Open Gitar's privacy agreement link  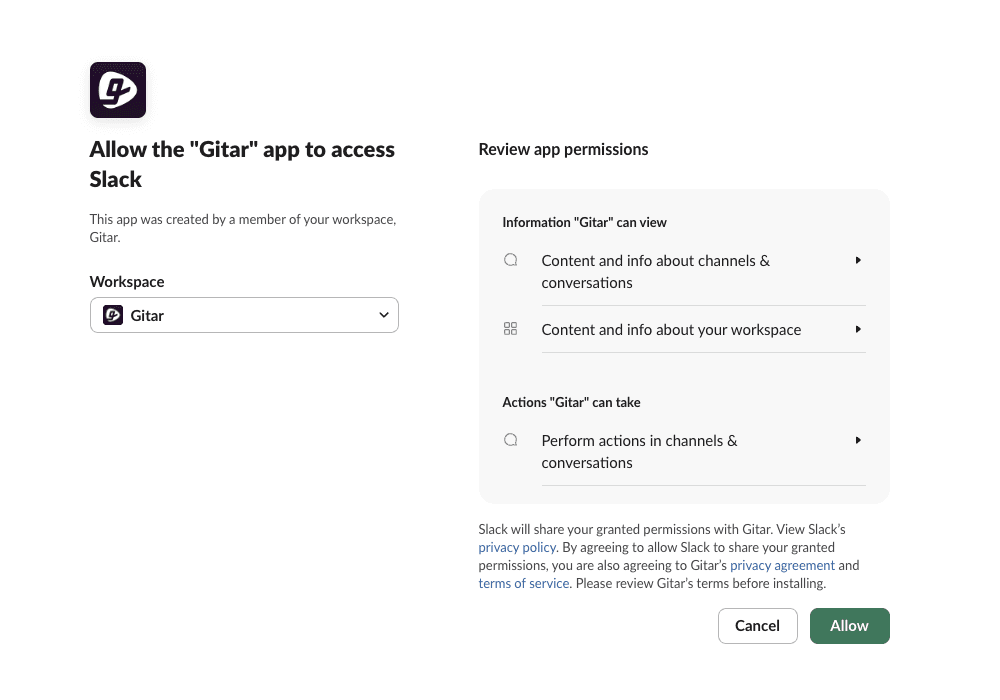click(x=782, y=565)
